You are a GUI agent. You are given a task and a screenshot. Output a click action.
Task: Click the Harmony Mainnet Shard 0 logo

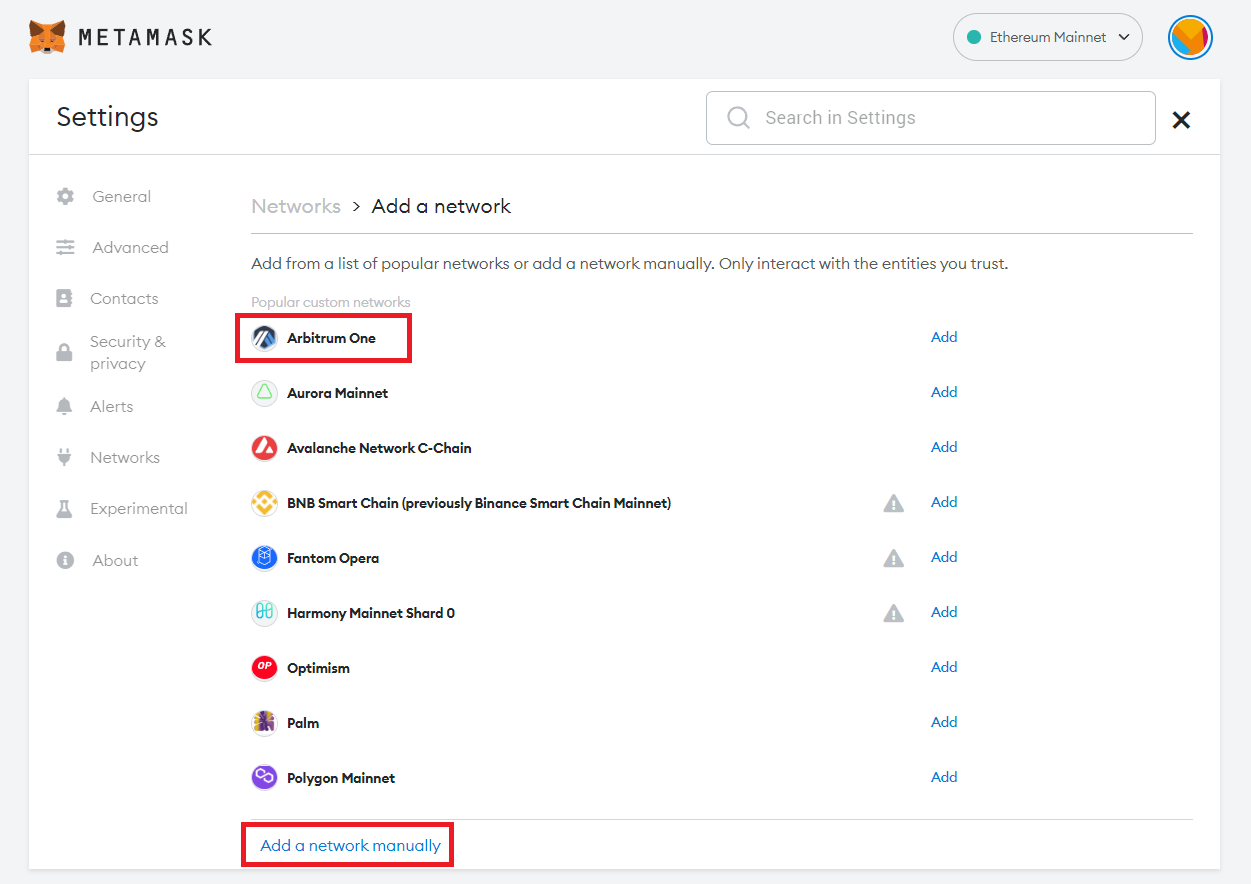[264, 613]
